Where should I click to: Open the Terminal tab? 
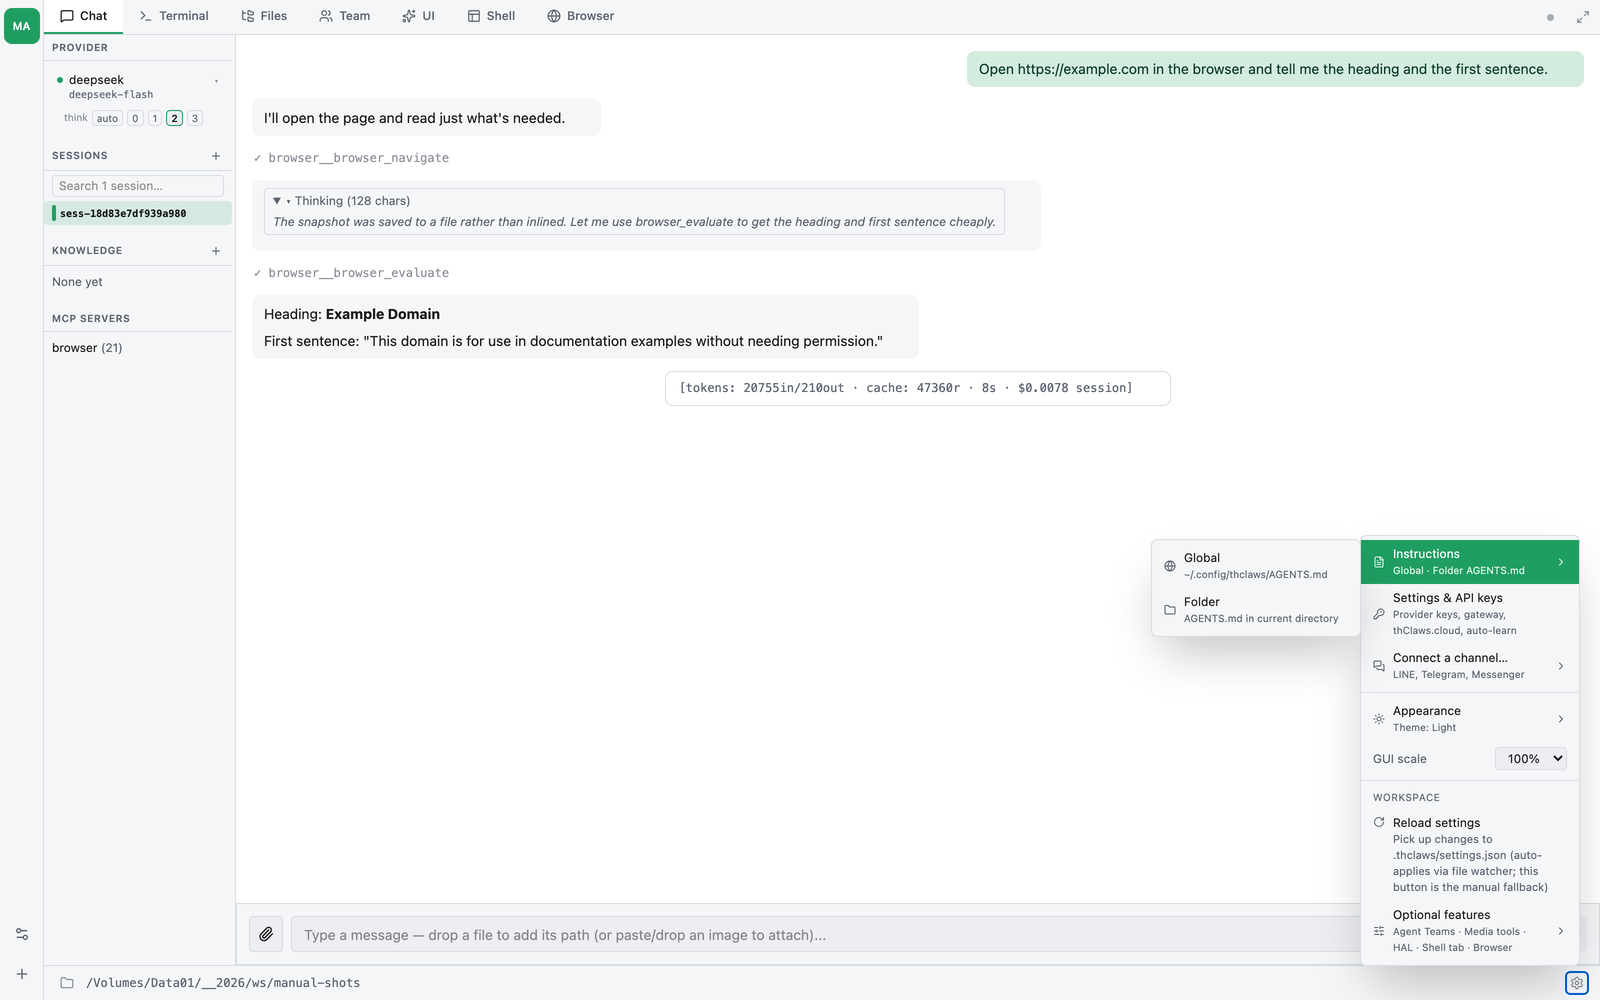pos(174,16)
